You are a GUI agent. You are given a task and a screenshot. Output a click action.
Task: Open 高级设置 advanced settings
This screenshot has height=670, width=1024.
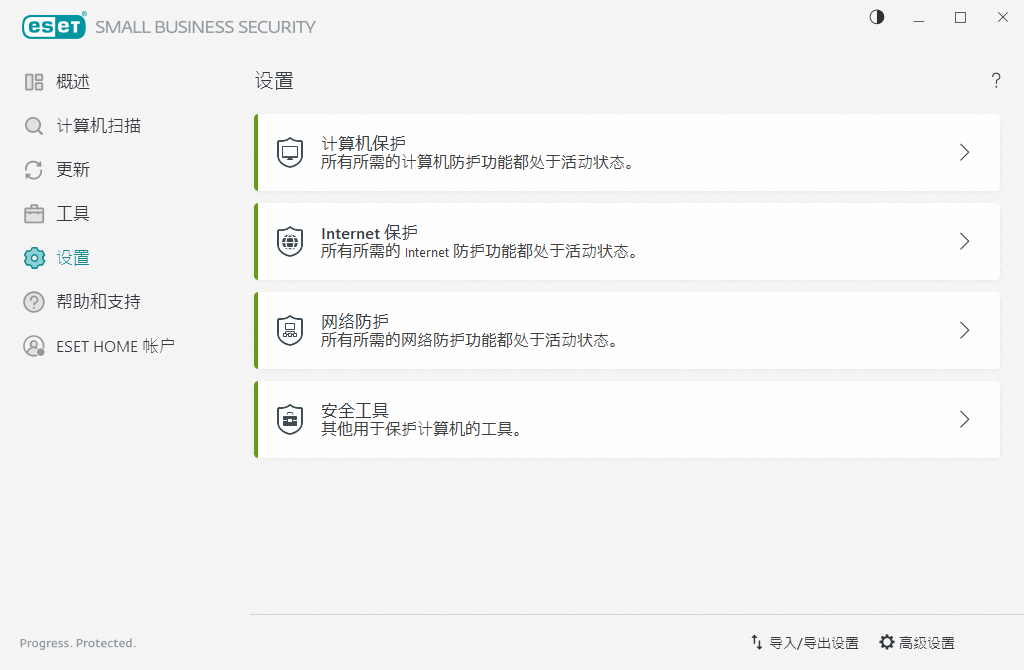(x=917, y=643)
